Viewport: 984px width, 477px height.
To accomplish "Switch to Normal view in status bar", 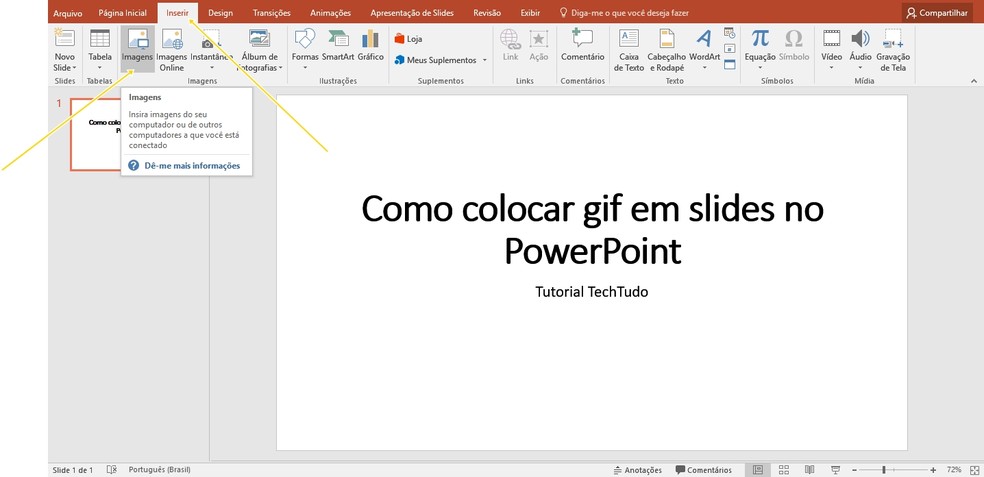I will coord(758,470).
